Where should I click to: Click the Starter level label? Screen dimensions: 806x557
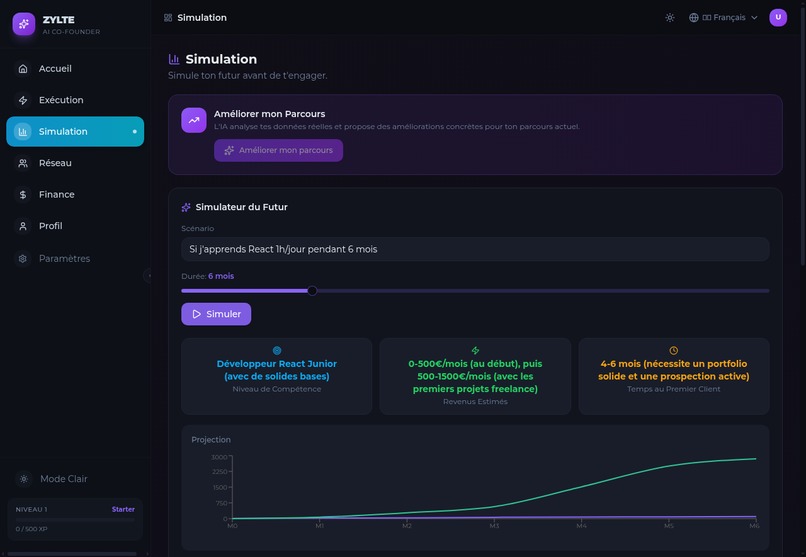(123, 509)
